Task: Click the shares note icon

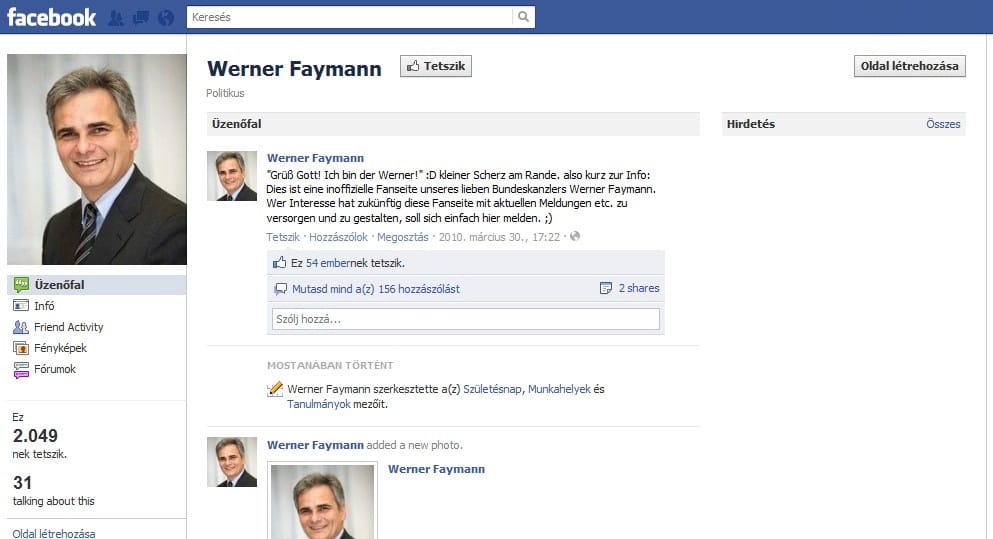Action: click(606, 288)
